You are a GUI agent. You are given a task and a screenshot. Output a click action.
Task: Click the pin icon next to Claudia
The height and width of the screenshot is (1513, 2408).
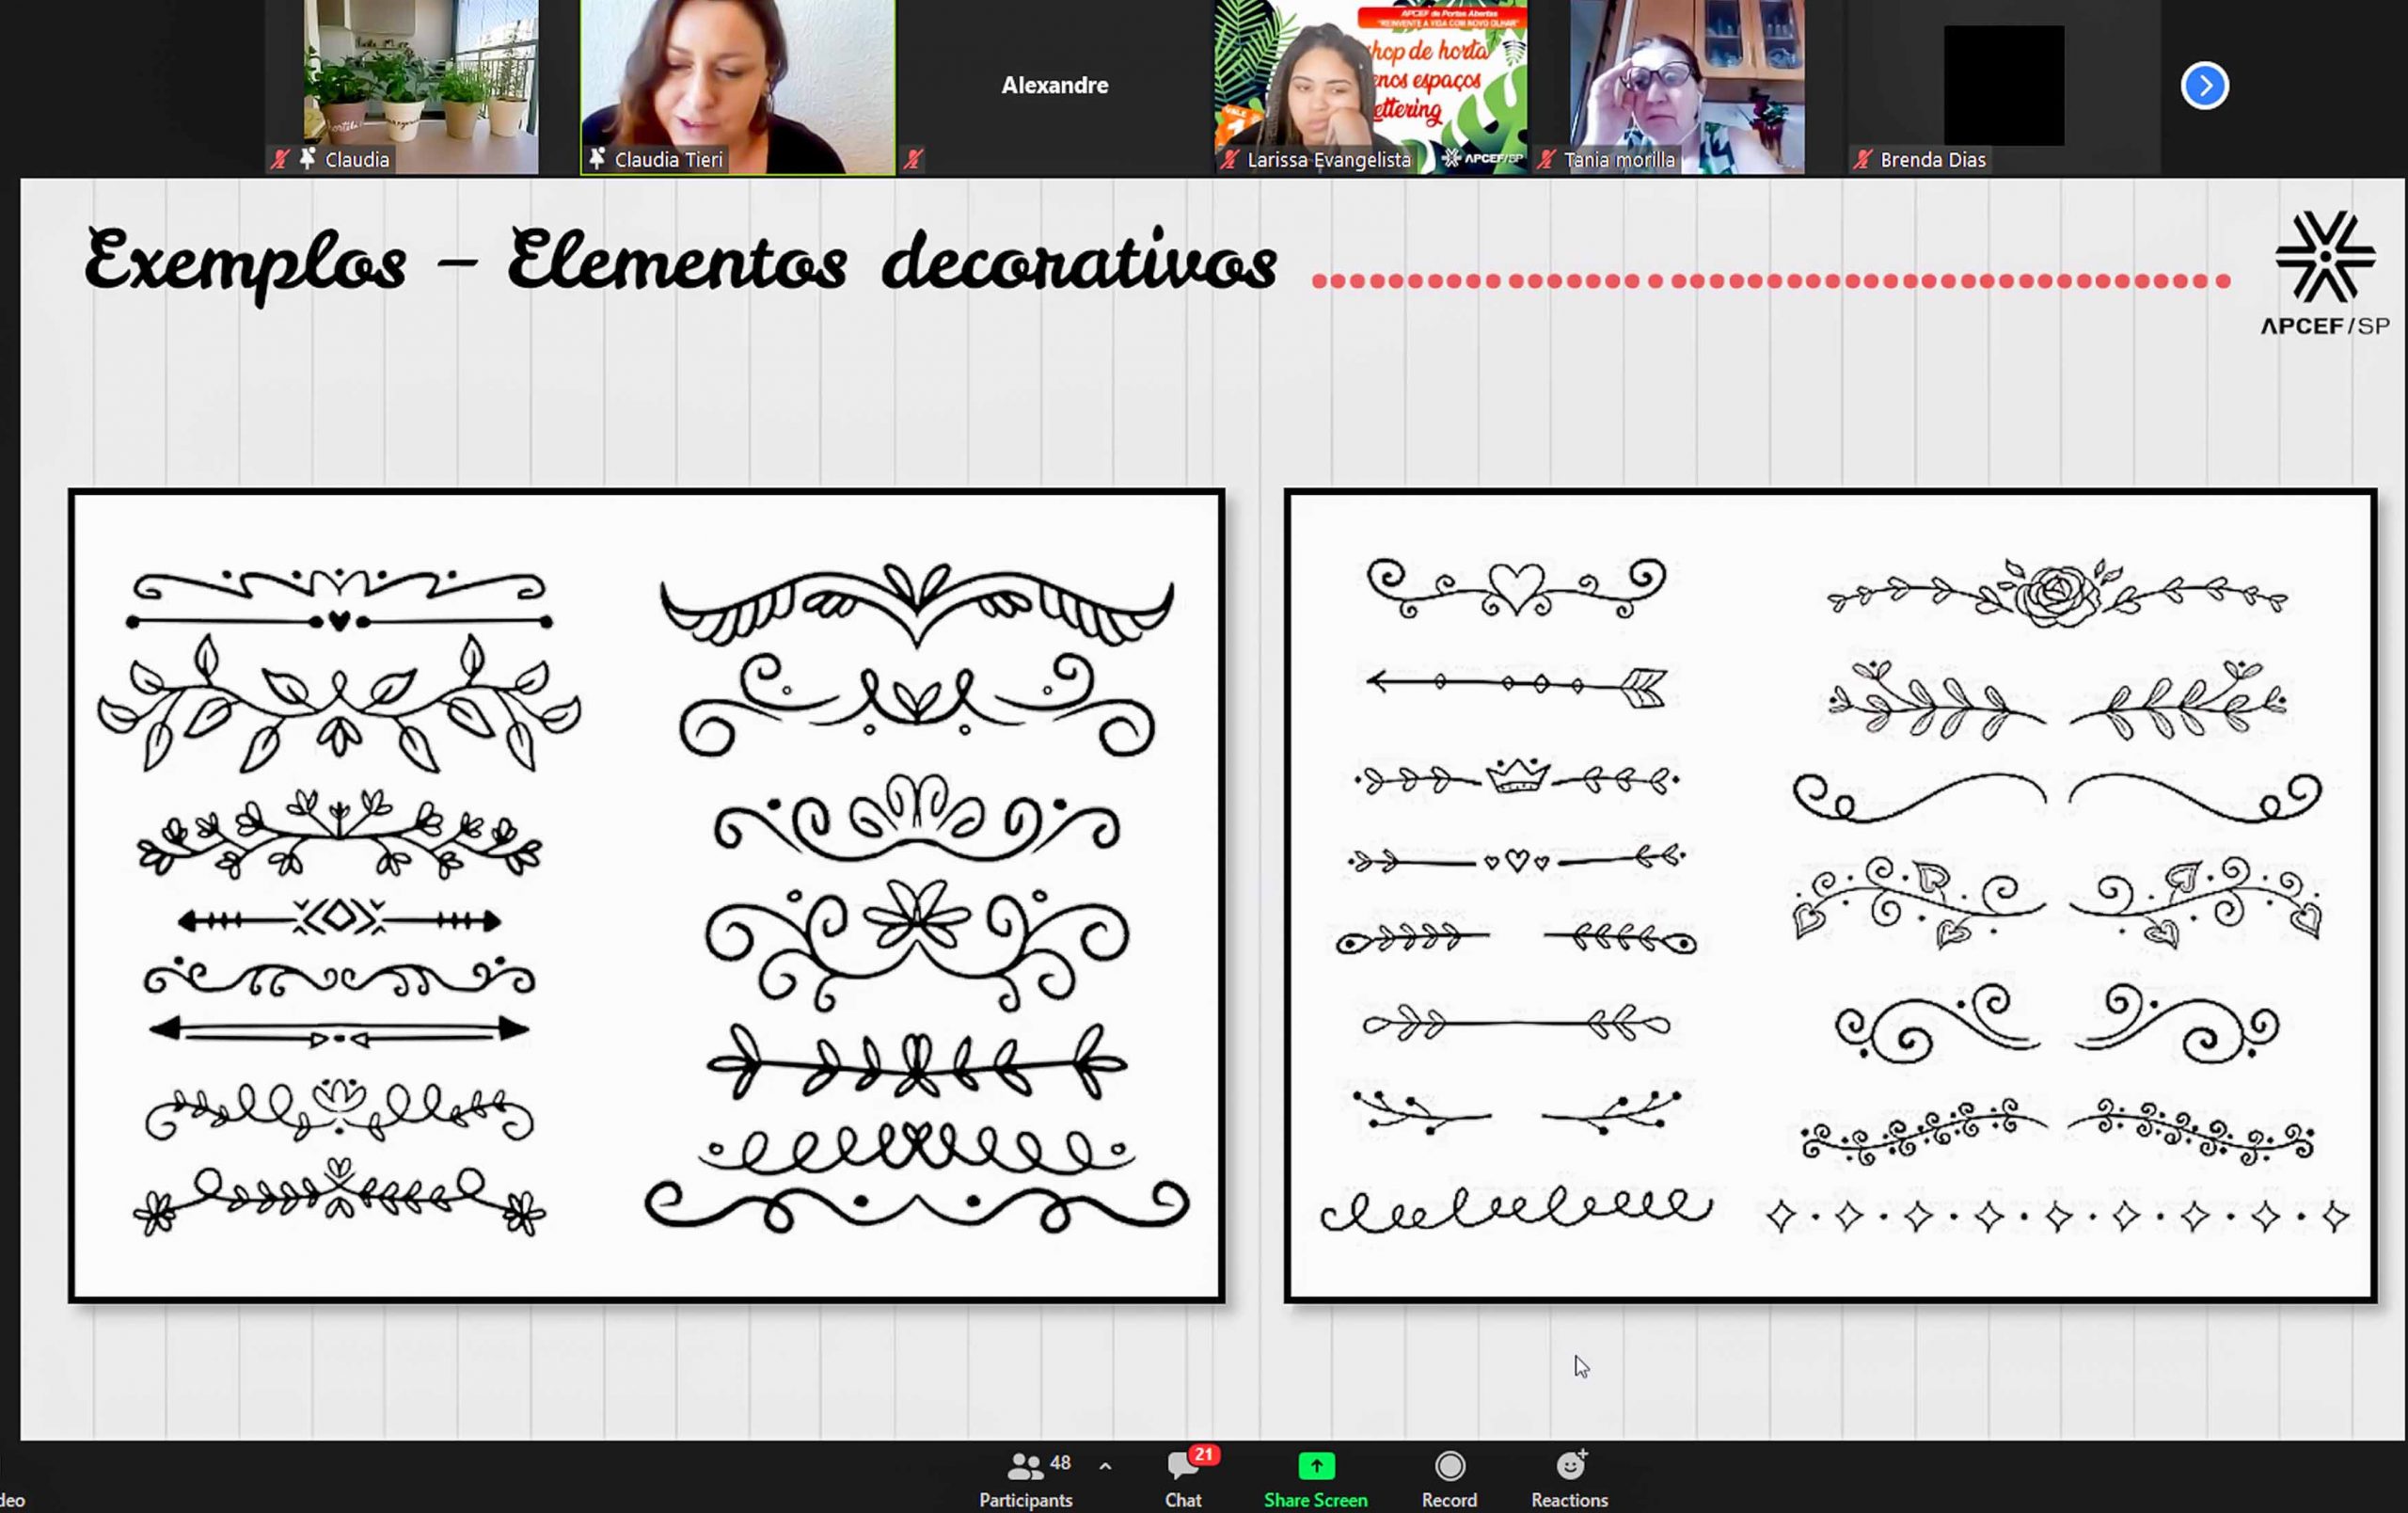coord(307,159)
